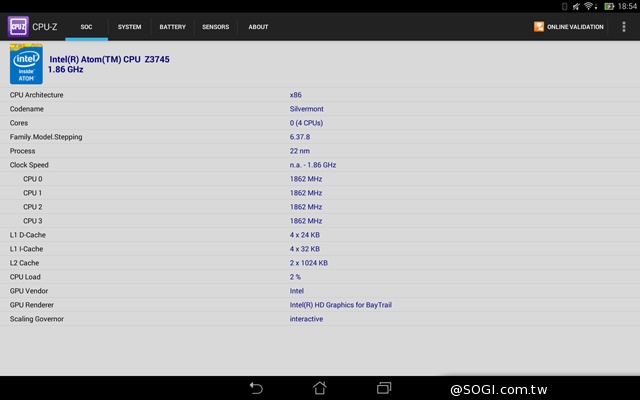Screen dimensions: 640x400
Task: Tap the n.a. - 1.86 GHz value
Action: [x=313, y=165]
